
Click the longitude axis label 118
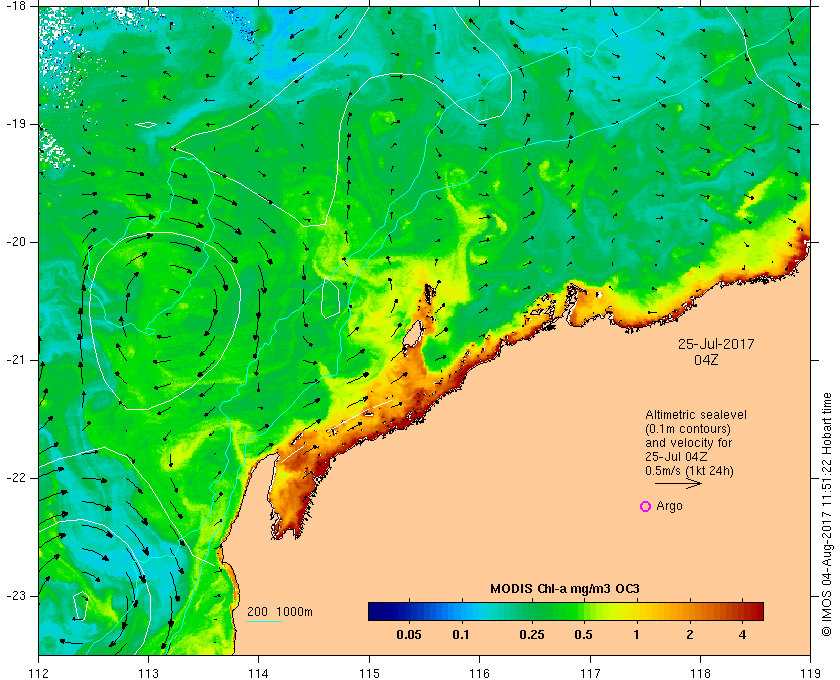pos(700,673)
